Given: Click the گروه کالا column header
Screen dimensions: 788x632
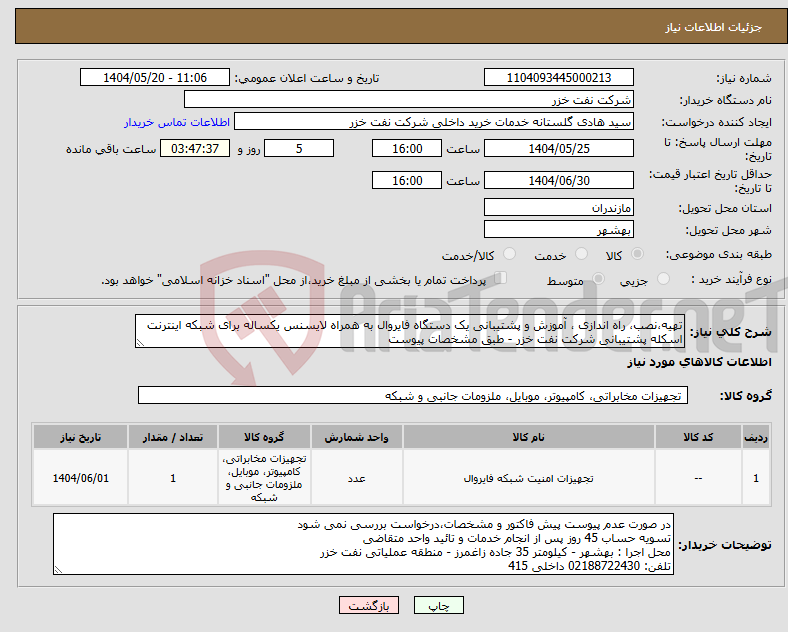Looking at the screenshot, I should click(264, 437).
